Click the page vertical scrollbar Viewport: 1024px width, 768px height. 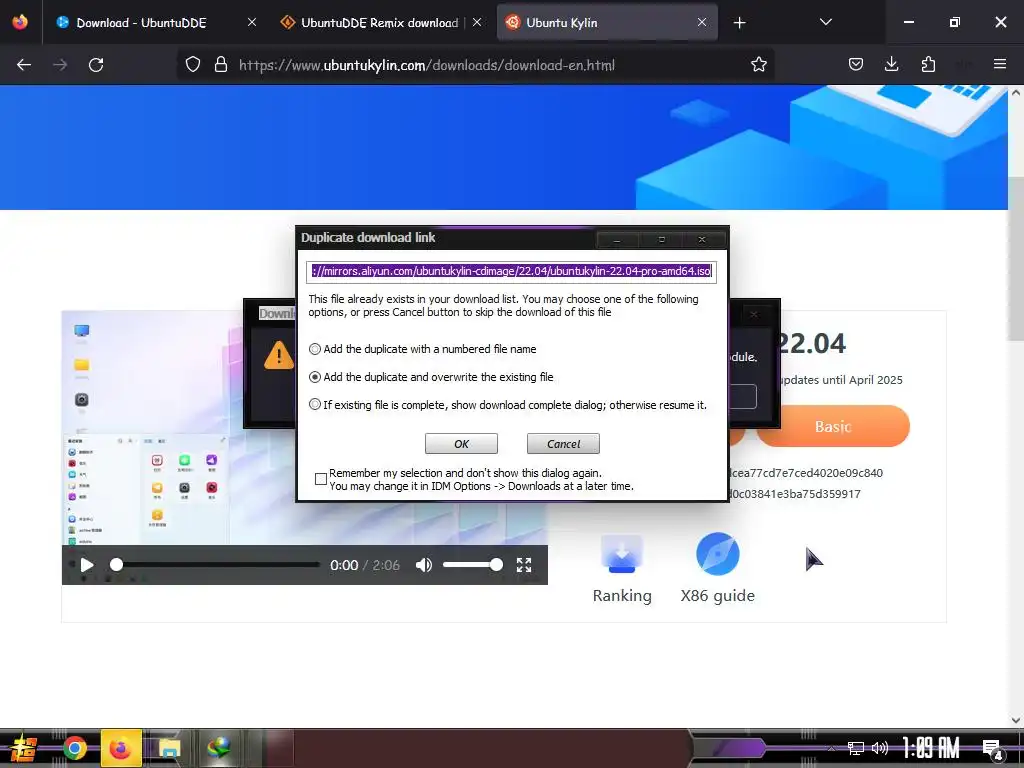(x=1016, y=258)
